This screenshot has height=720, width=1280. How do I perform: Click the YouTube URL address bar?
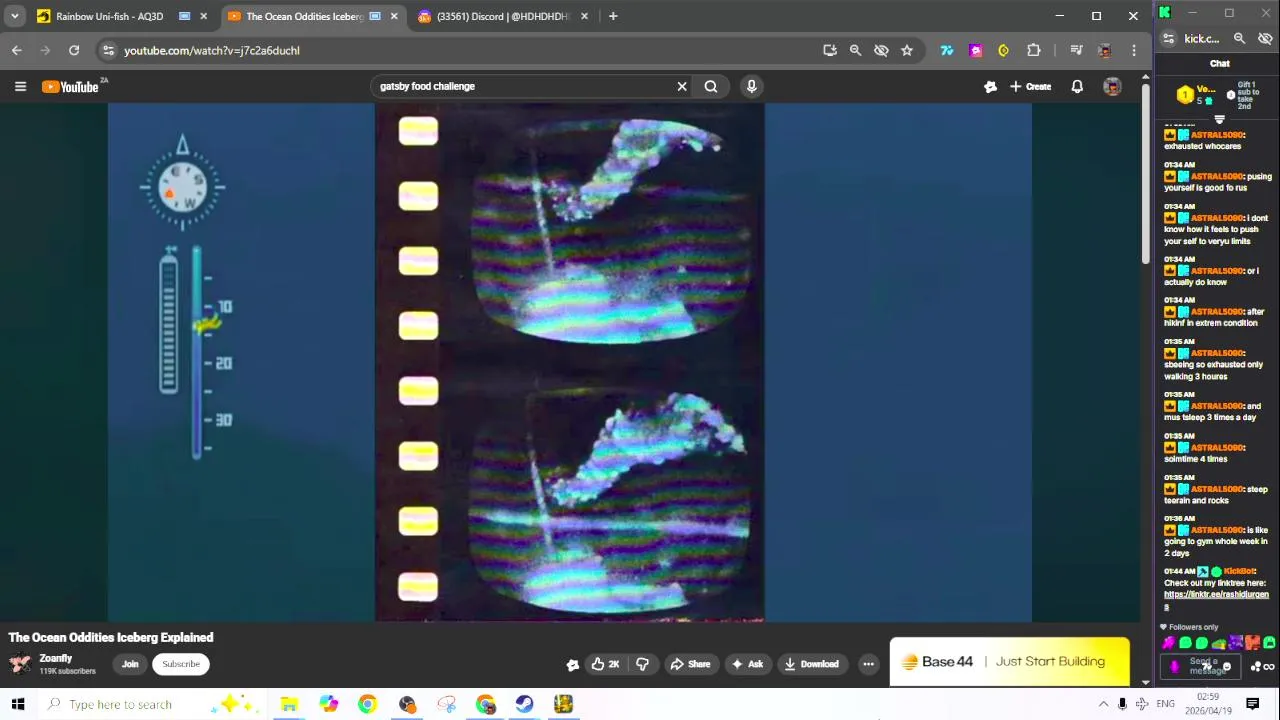click(x=460, y=50)
